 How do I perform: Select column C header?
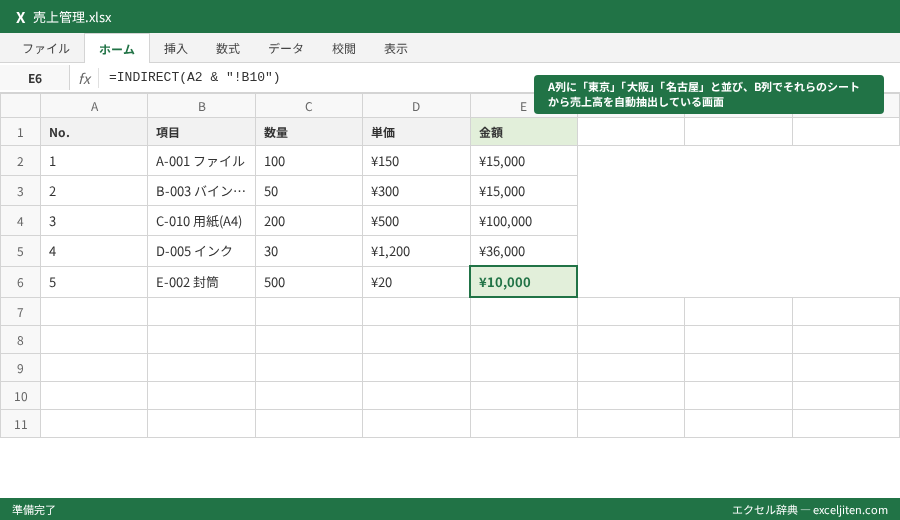(309, 106)
